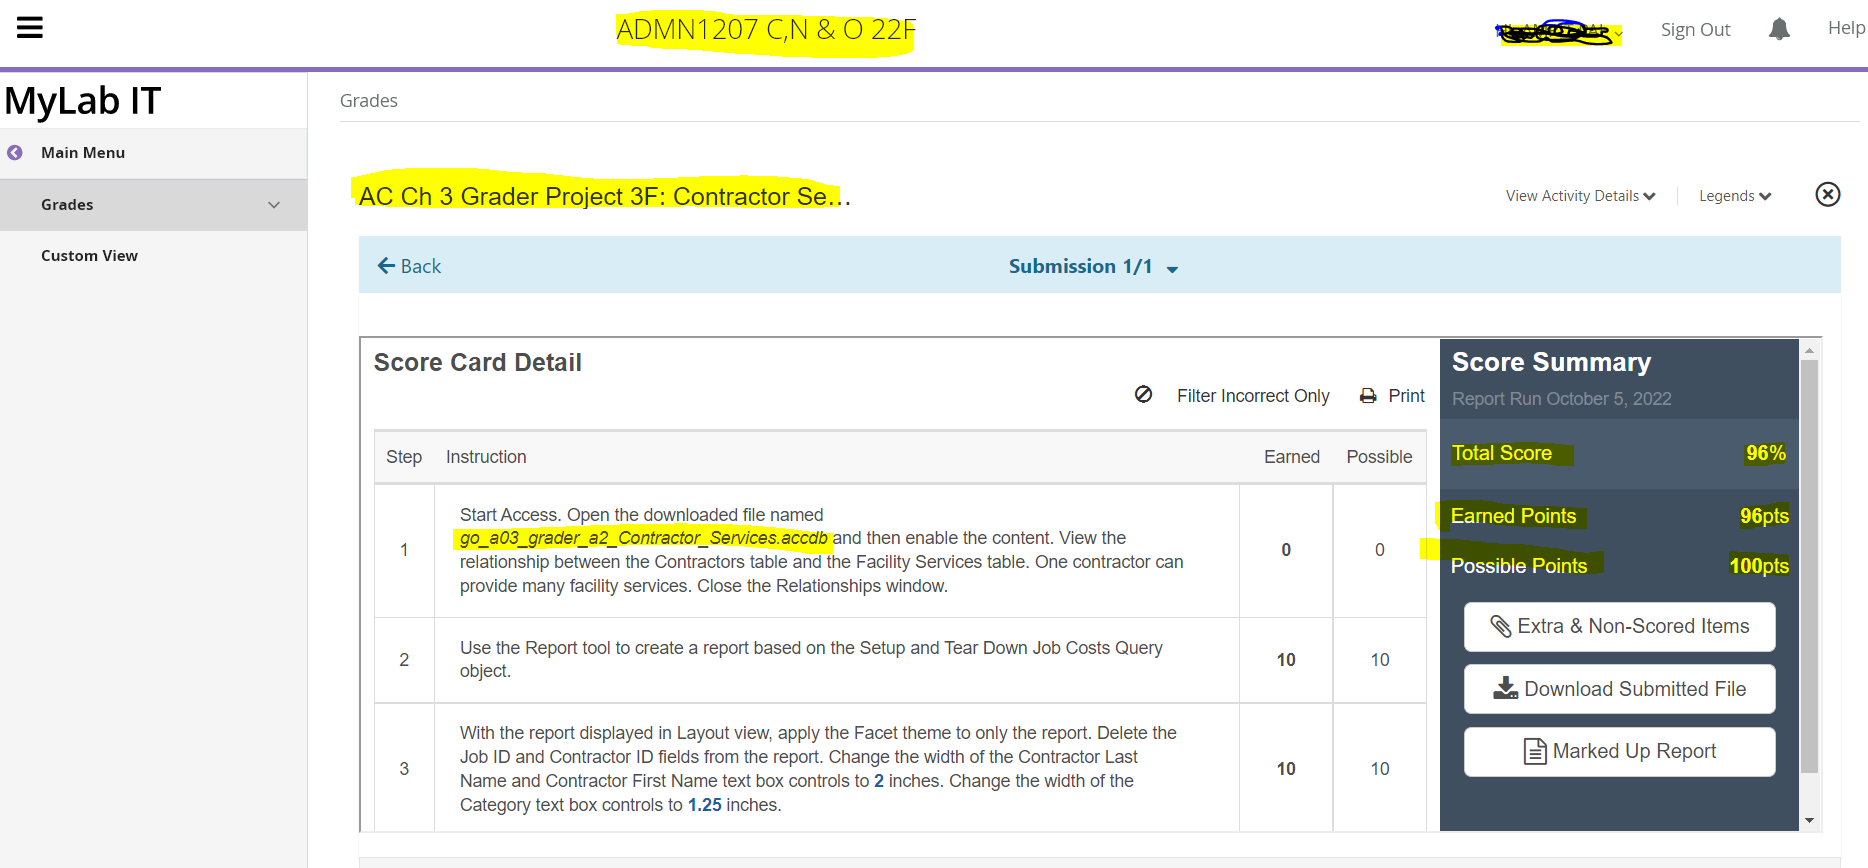Click step 2 Report tool instruction text
1868x868 pixels.
[x=811, y=660]
